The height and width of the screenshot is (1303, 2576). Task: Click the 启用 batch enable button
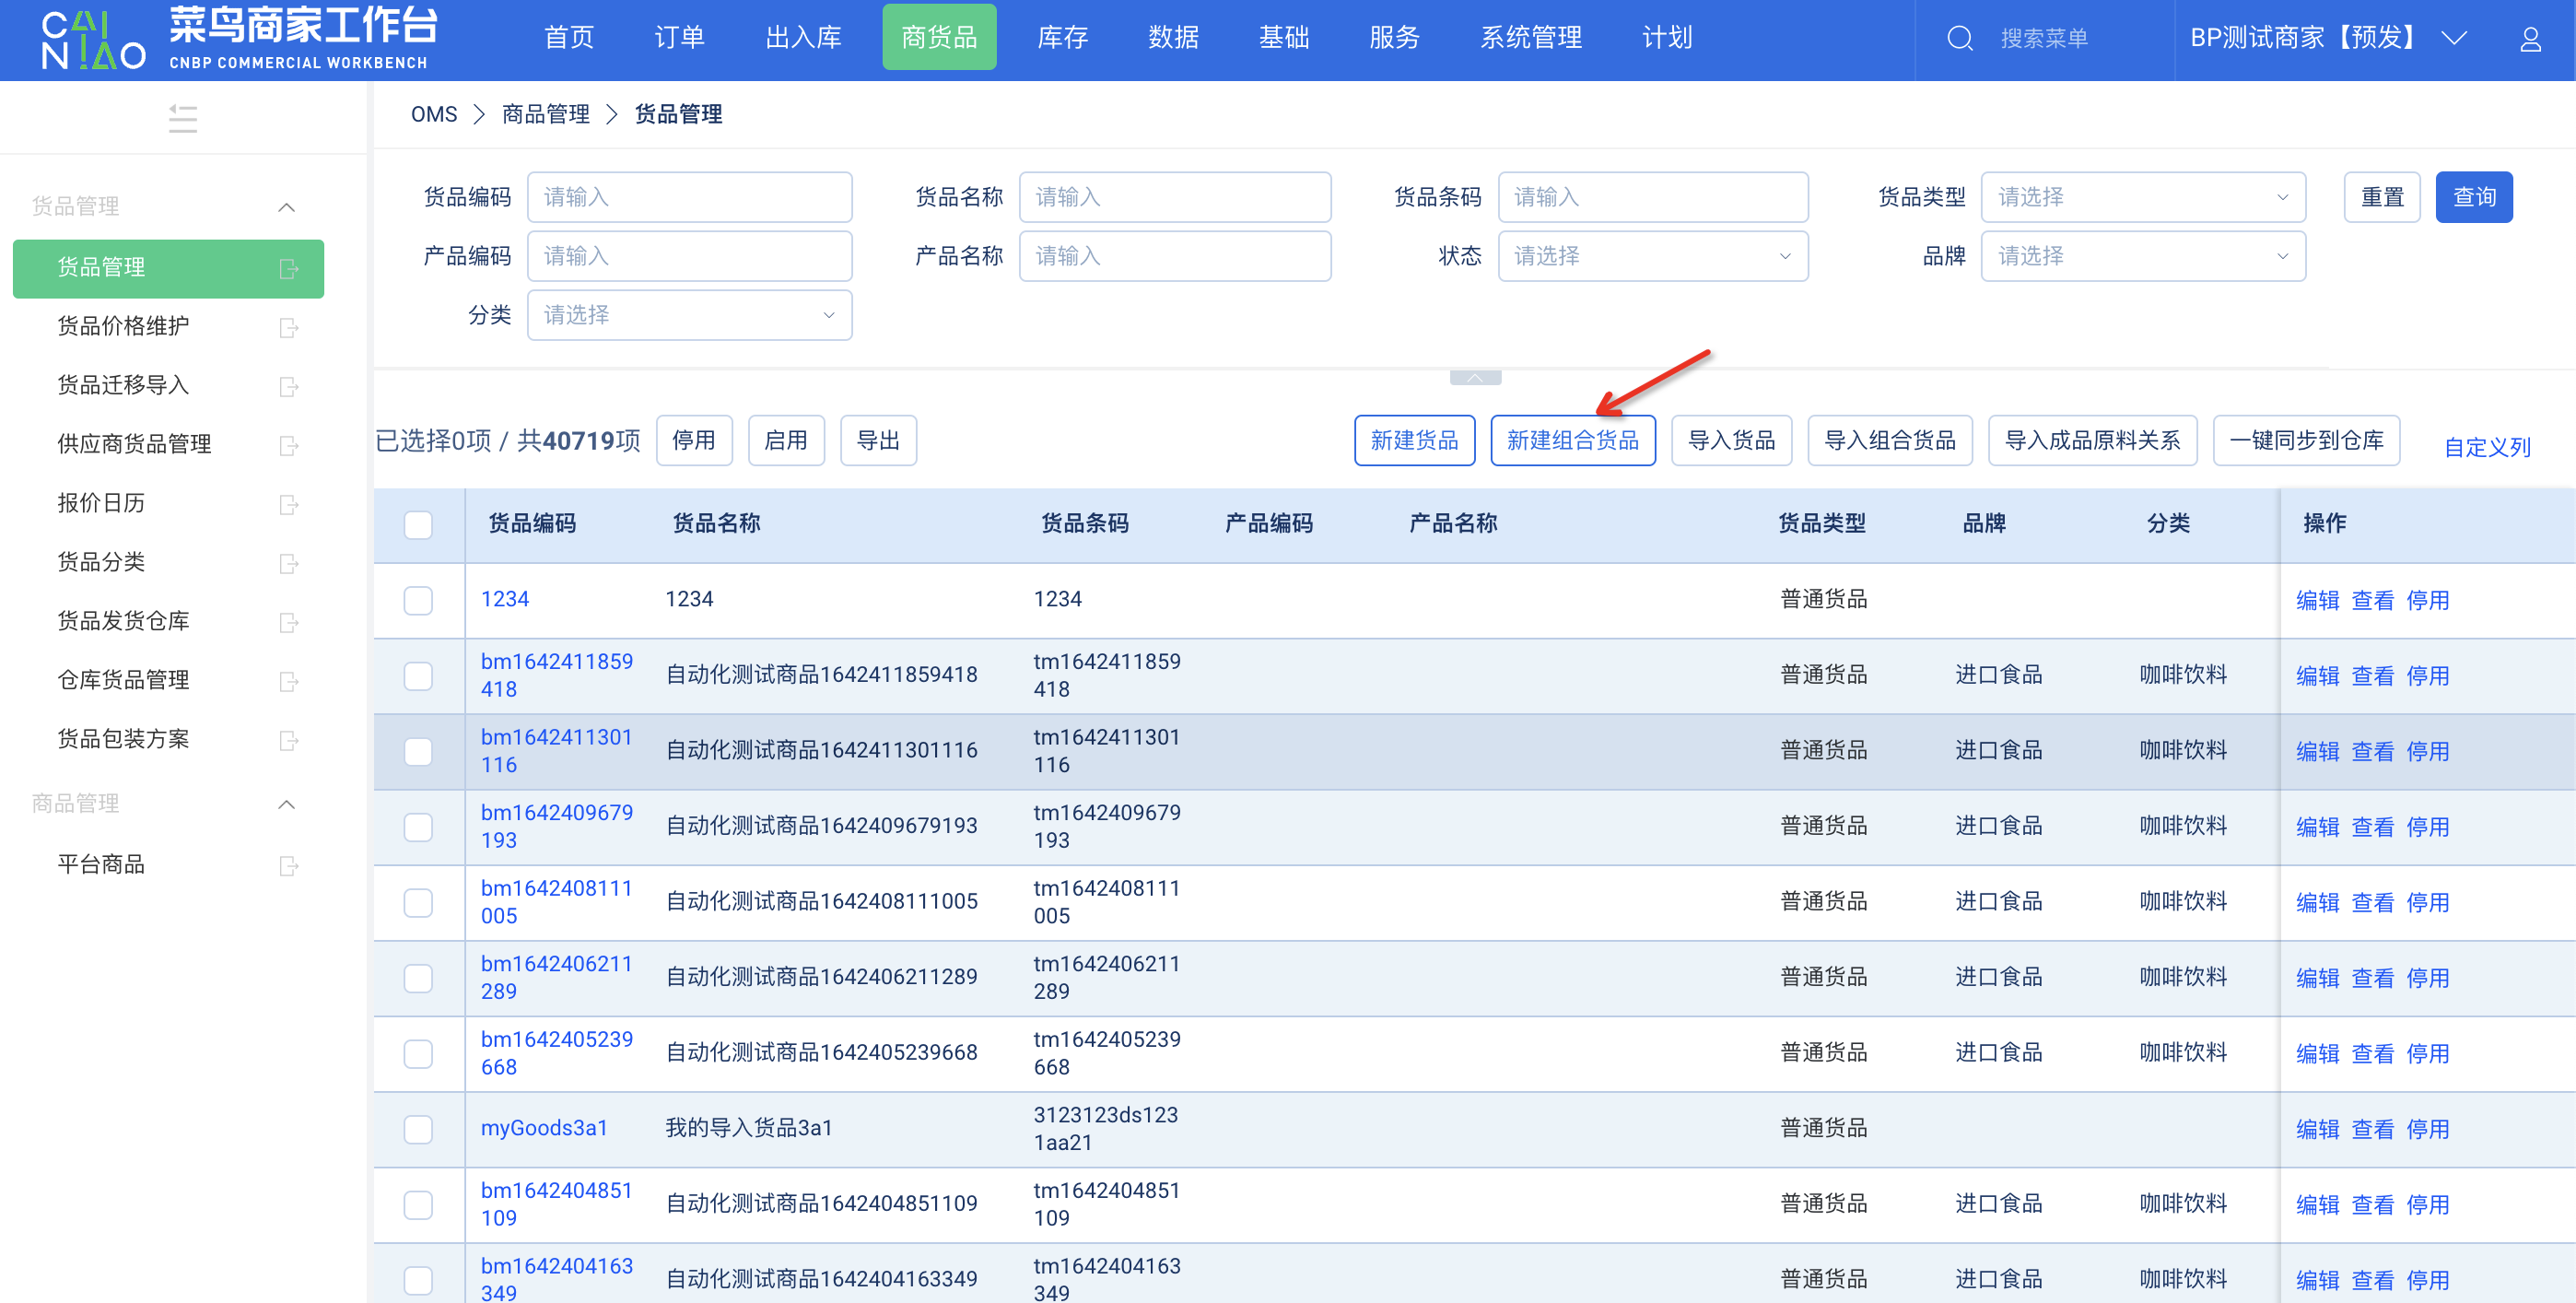tap(786, 441)
